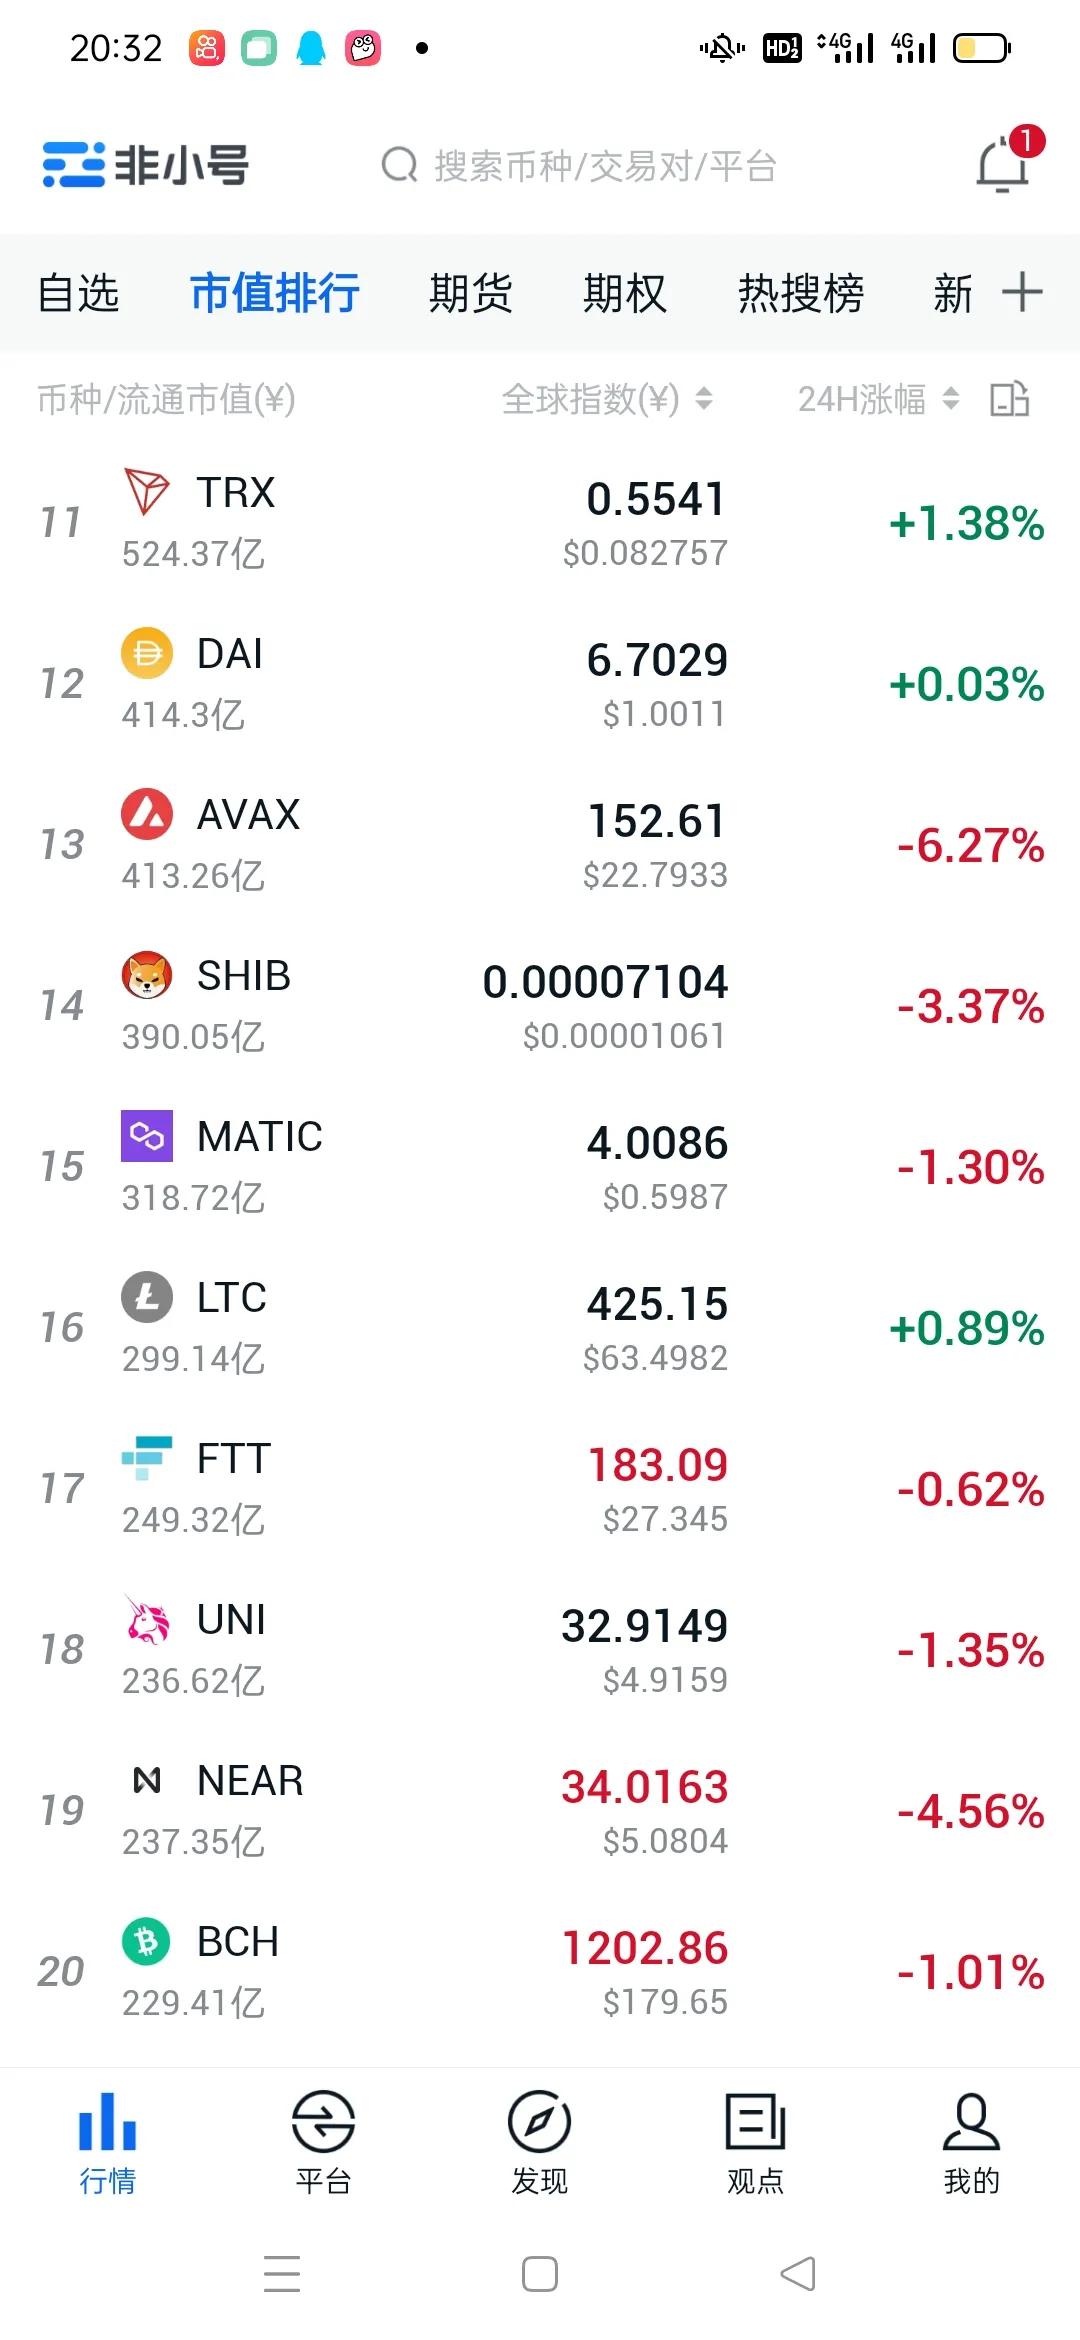
Task: Open the SHIB coin row
Action: click(540, 1005)
